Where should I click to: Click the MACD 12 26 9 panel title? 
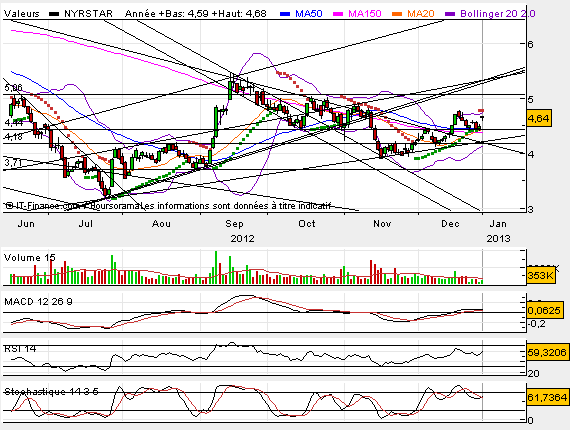click(x=38, y=301)
